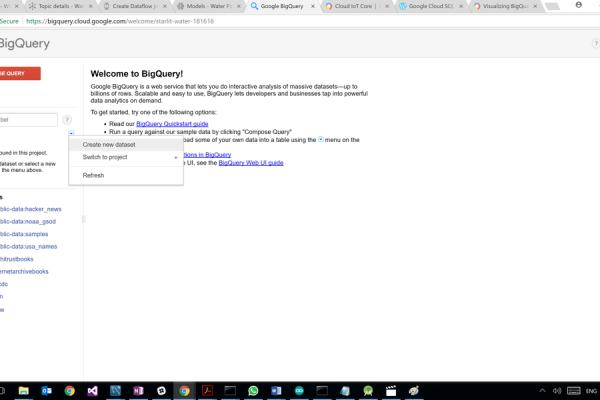Open a new Chrome tab

[552, 6]
